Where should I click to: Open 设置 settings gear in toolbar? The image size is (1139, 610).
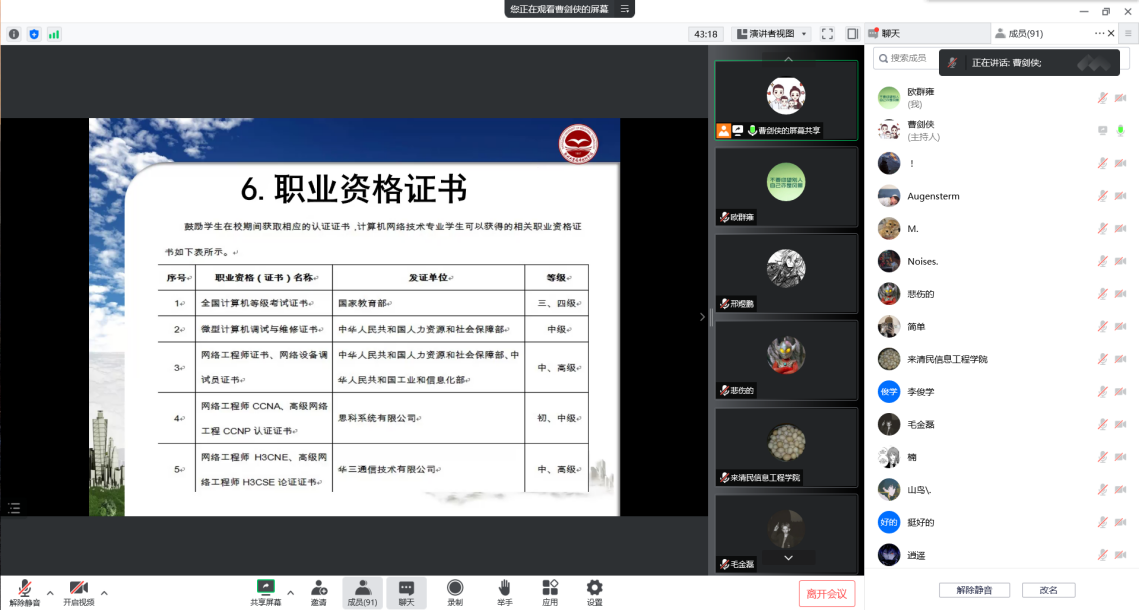595,588
